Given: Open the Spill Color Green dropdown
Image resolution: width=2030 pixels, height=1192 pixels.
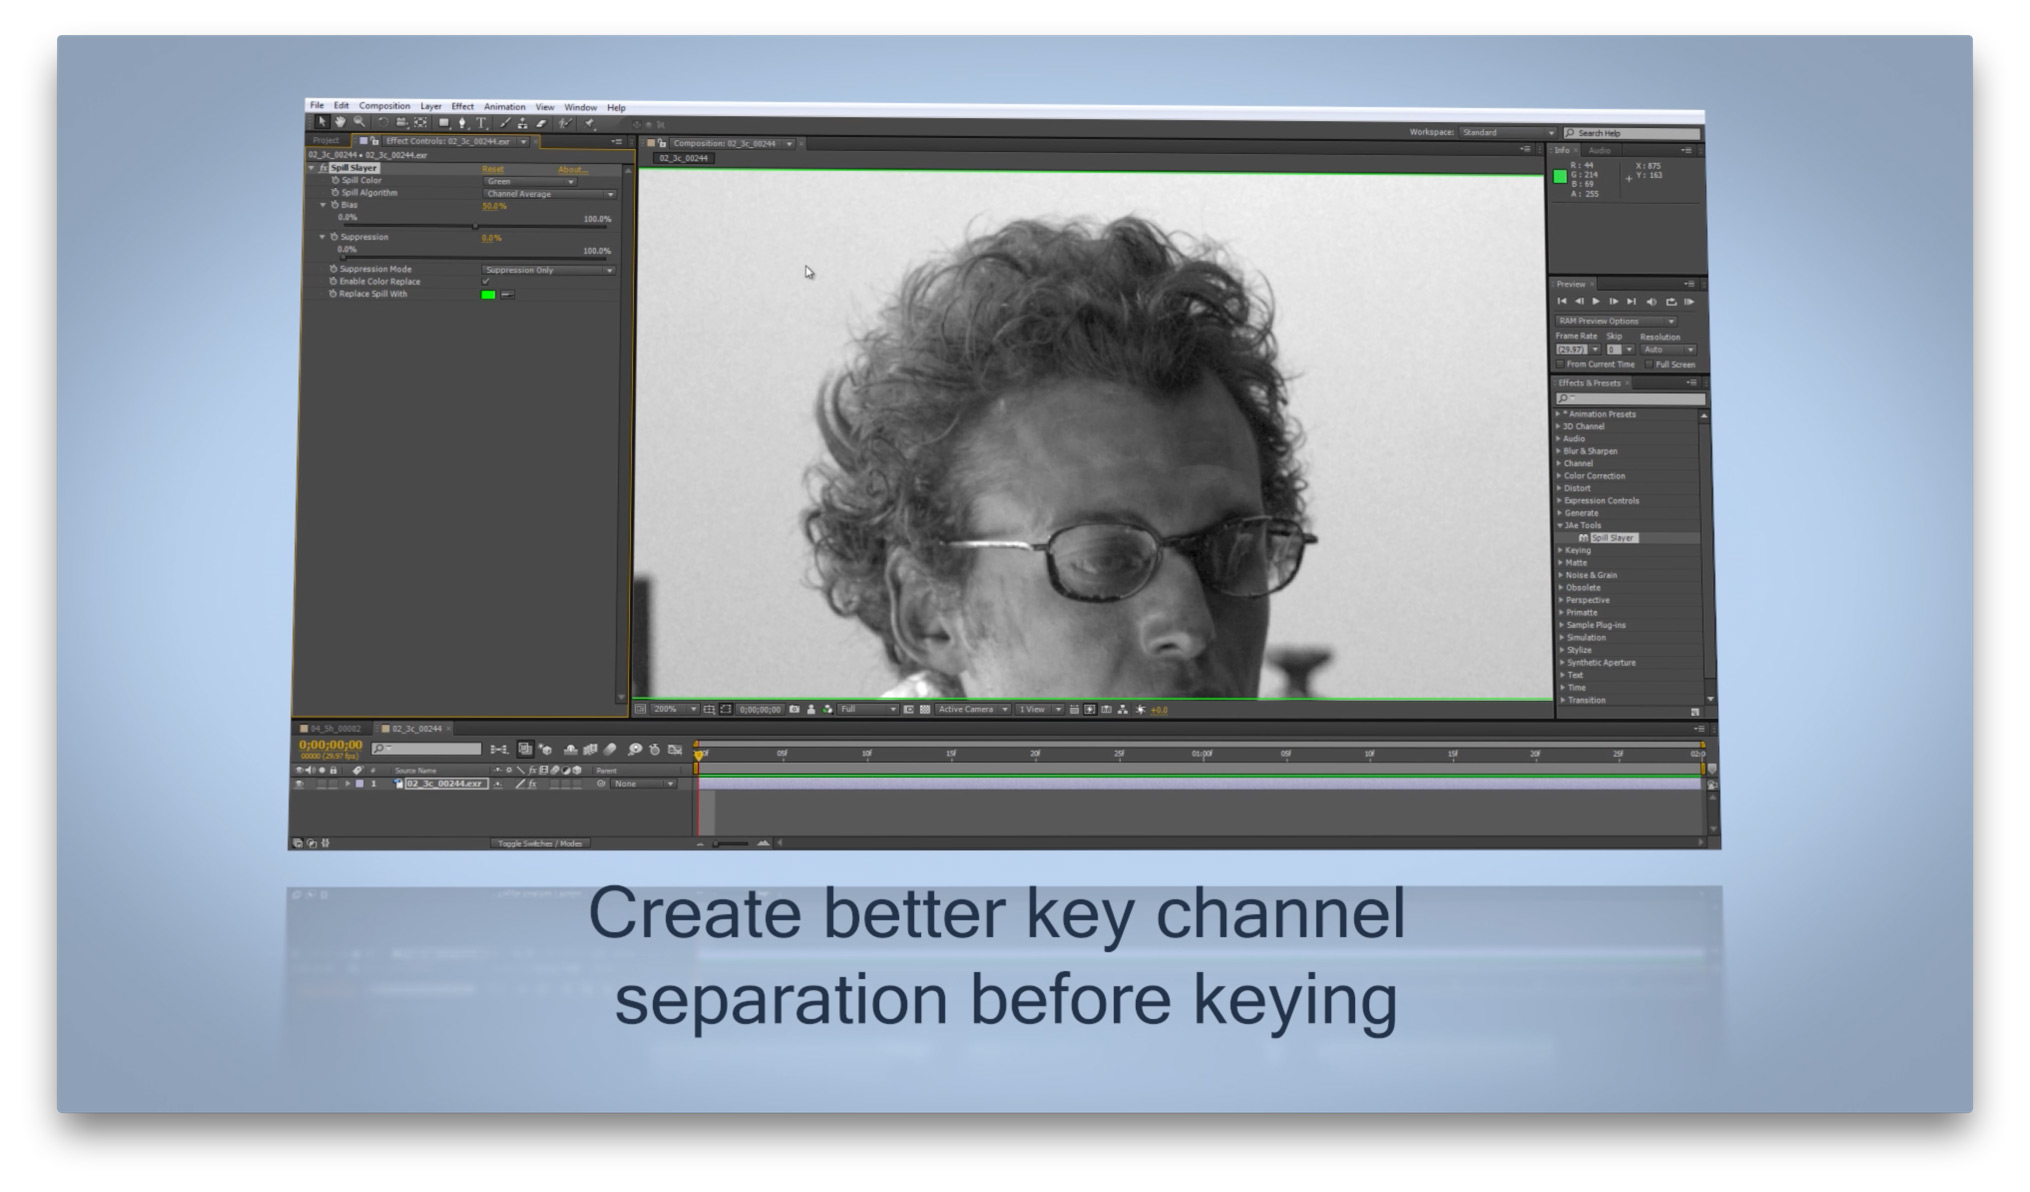Looking at the screenshot, I should coord(530,181).
